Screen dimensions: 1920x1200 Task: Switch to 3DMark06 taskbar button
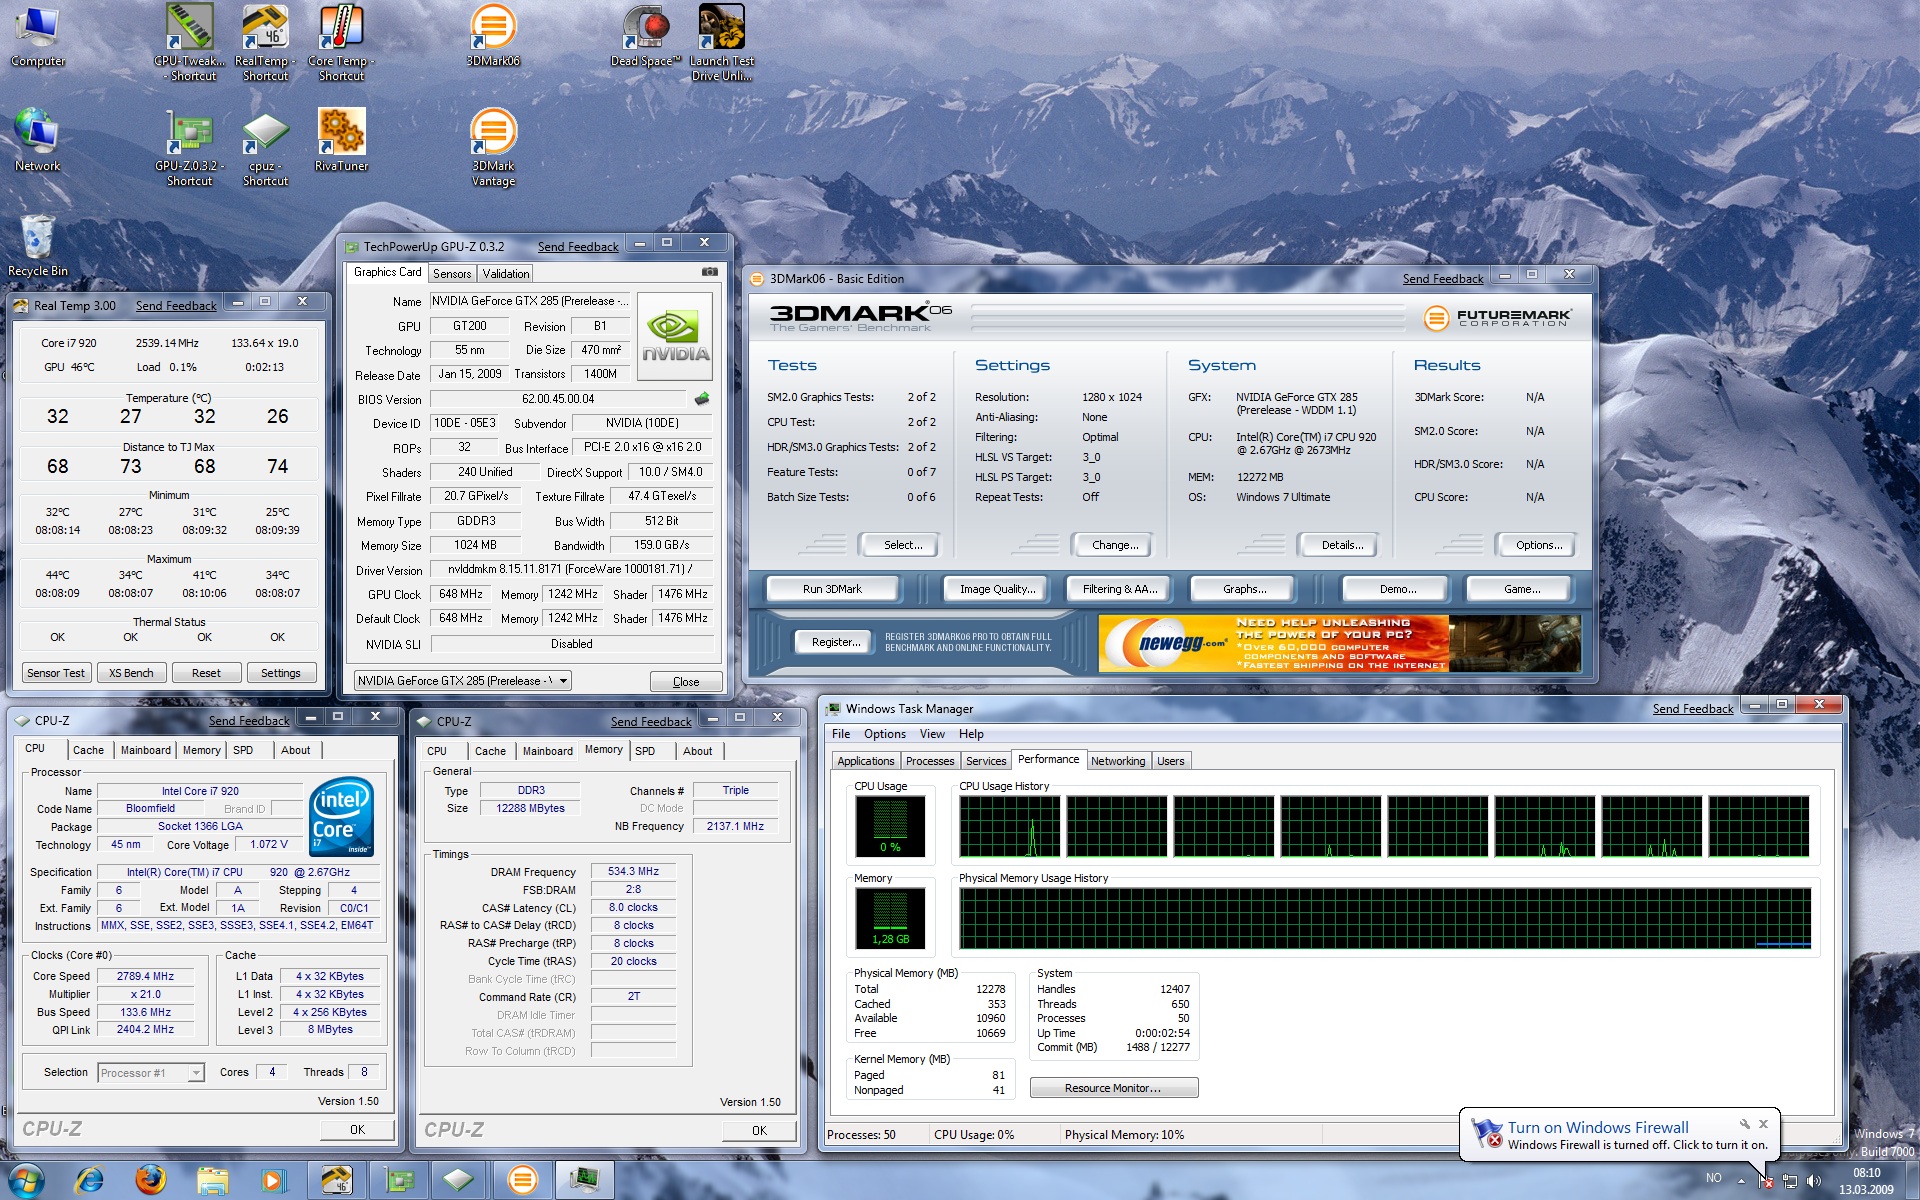coord(522,1180)
